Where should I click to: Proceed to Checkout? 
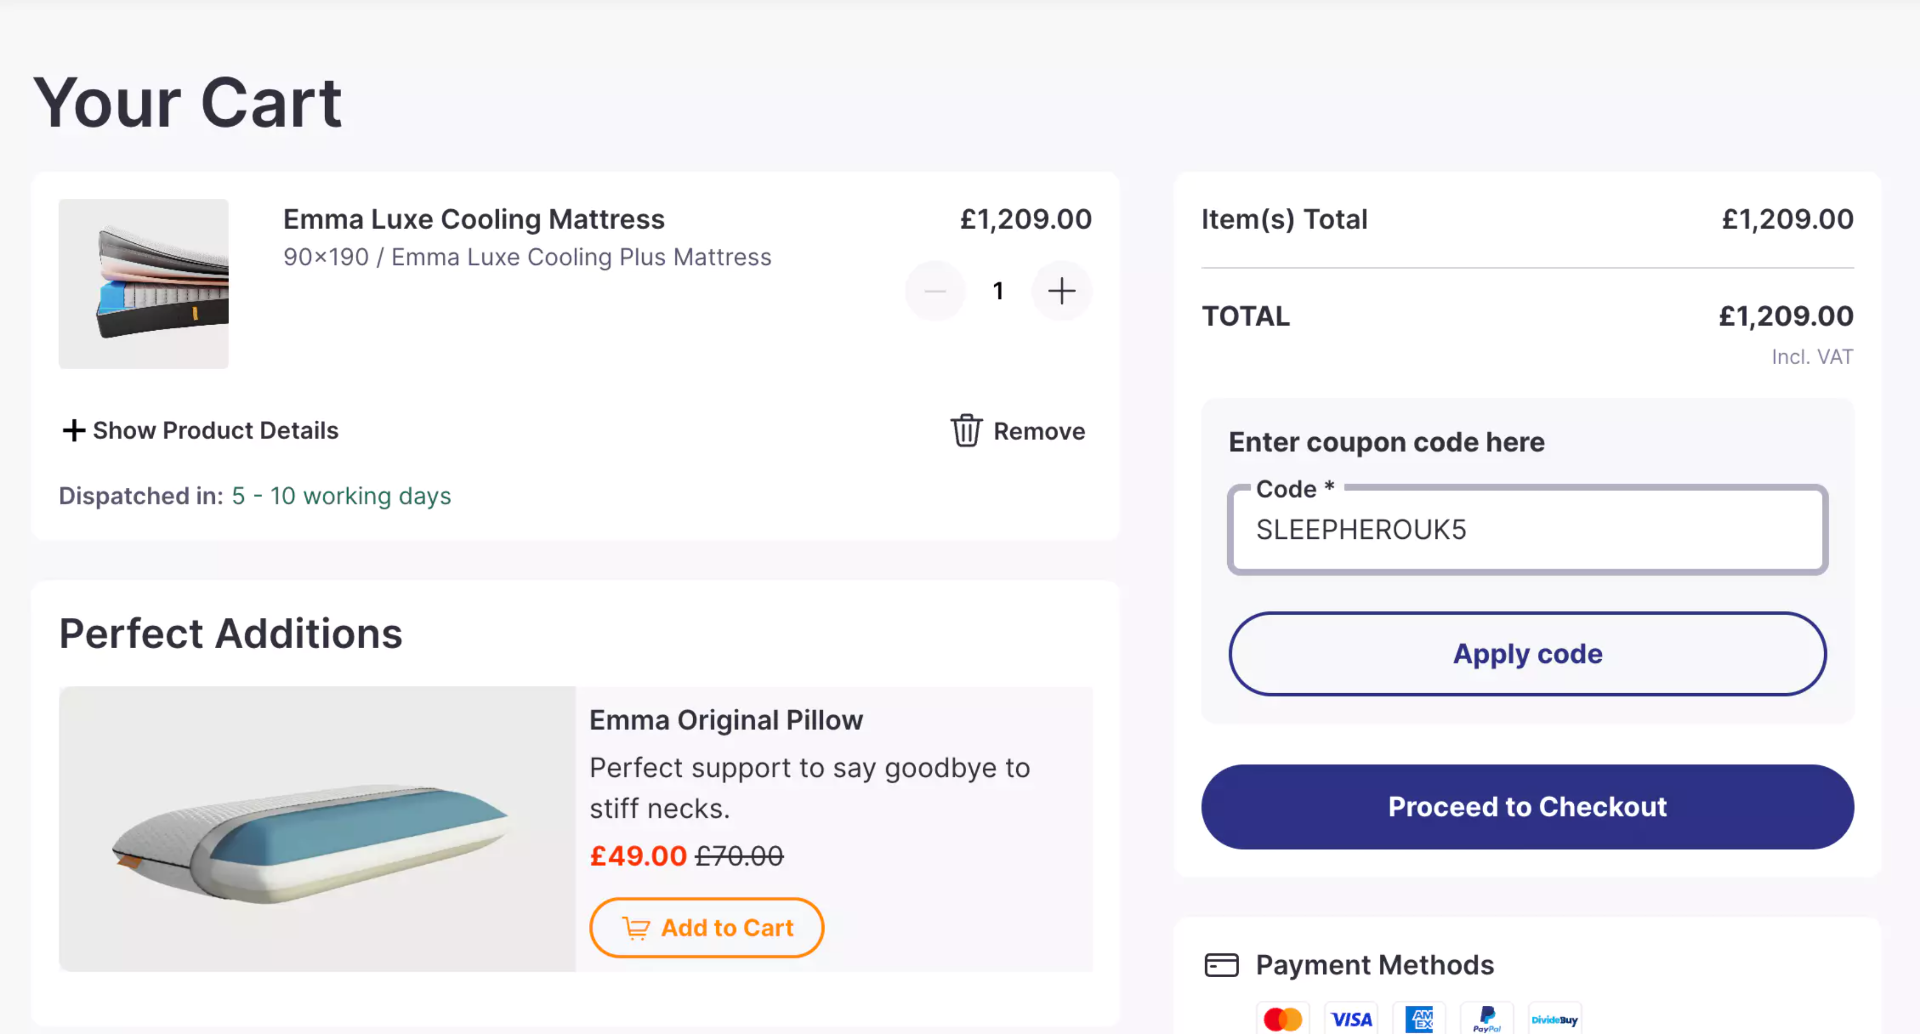click(x=1527, y=807)
